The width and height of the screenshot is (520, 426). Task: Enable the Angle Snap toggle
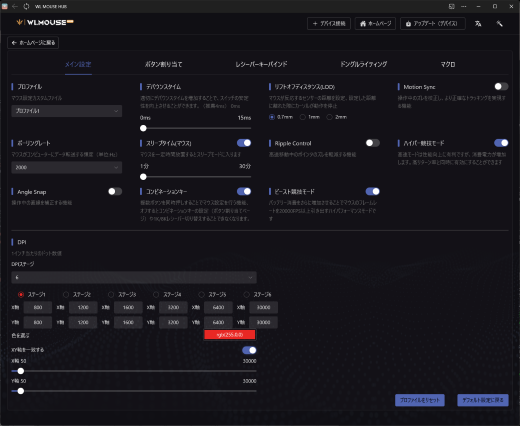pyautogui.click(x=115, y=191)
